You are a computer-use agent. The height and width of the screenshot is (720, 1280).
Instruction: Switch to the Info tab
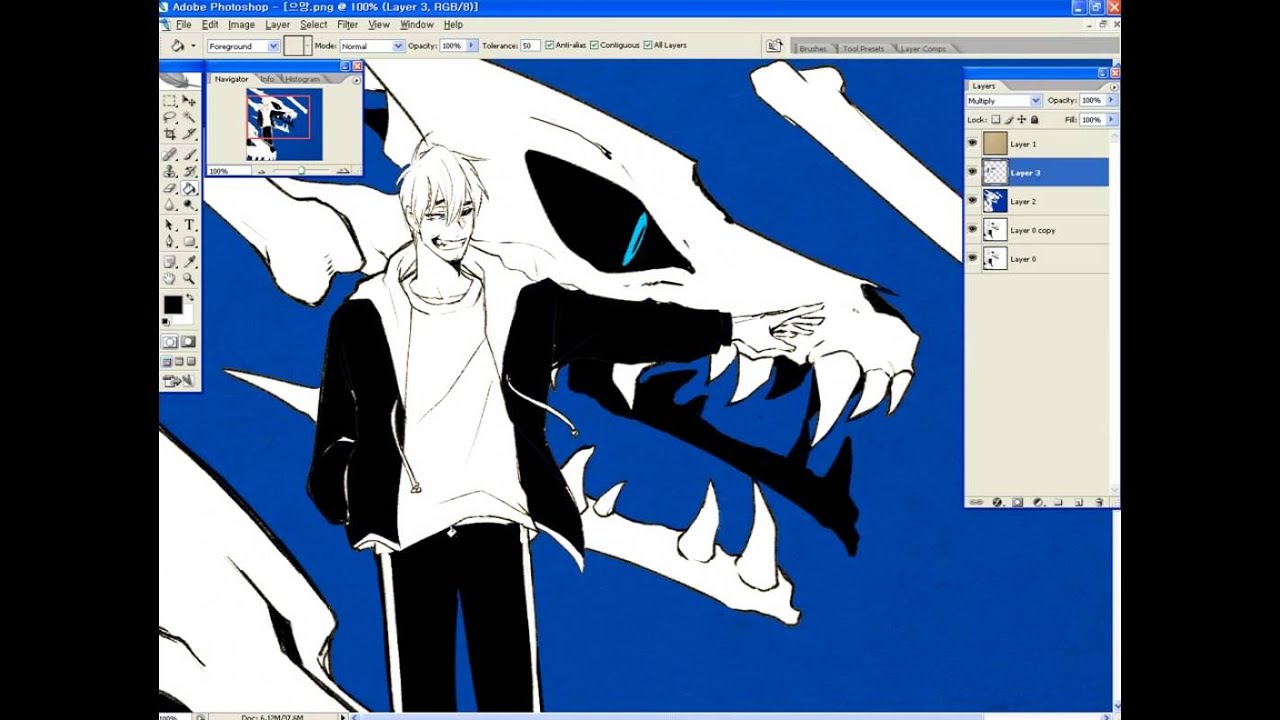point(267,79)
